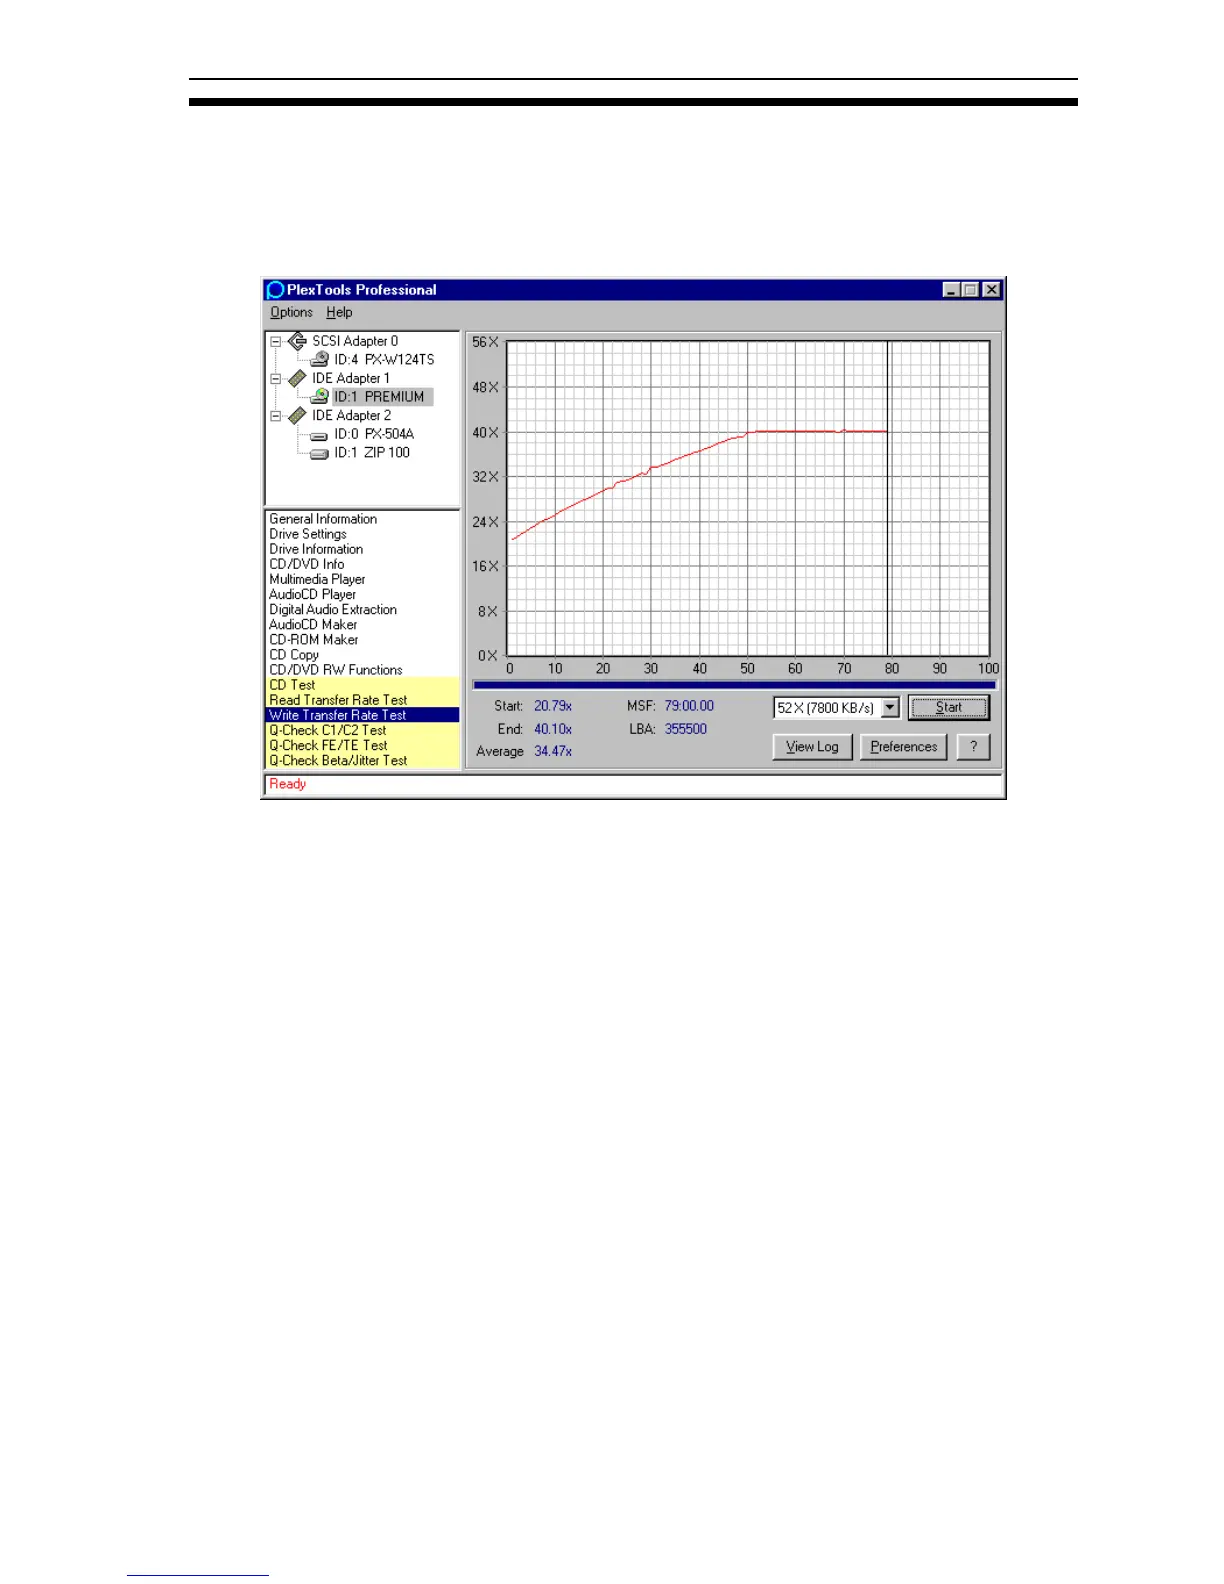This screenshot has width=1224, height=1584.
Task: Select IDE Adapter 2 label
Action: [x=352, y=416]
